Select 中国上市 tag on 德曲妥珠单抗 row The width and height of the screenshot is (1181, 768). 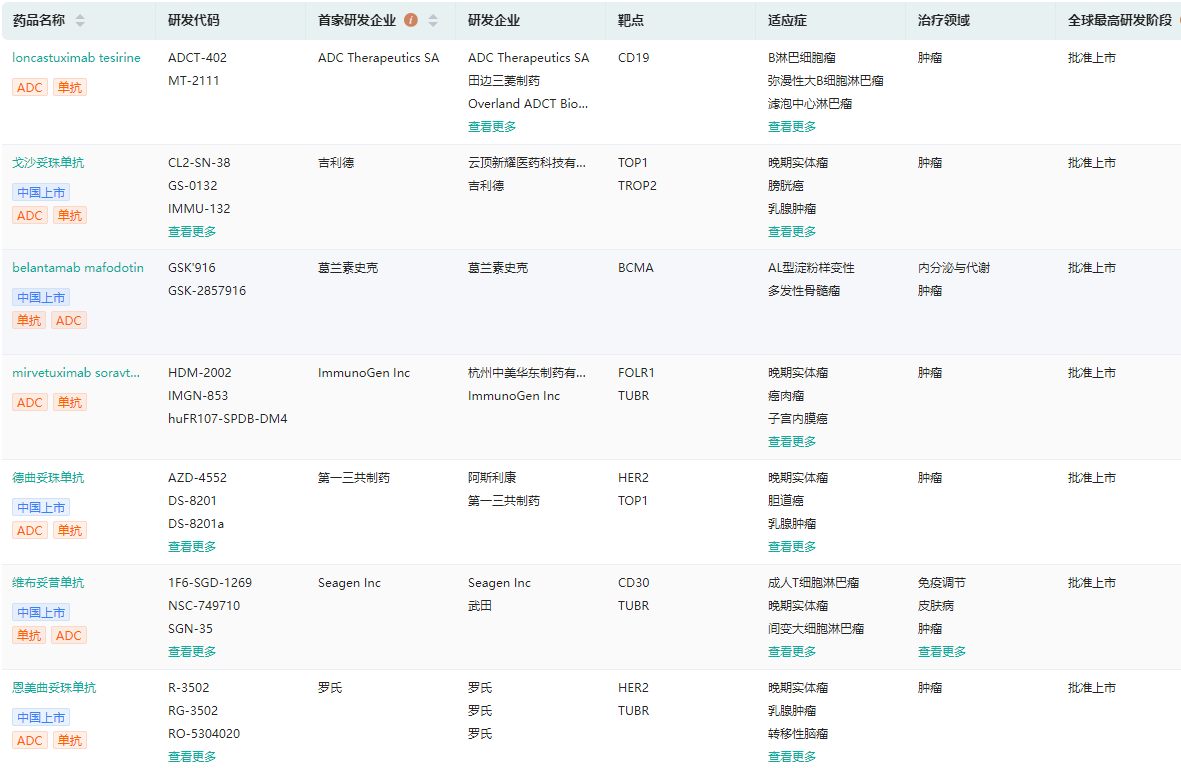pyautogui.click(x=41, y=507)
